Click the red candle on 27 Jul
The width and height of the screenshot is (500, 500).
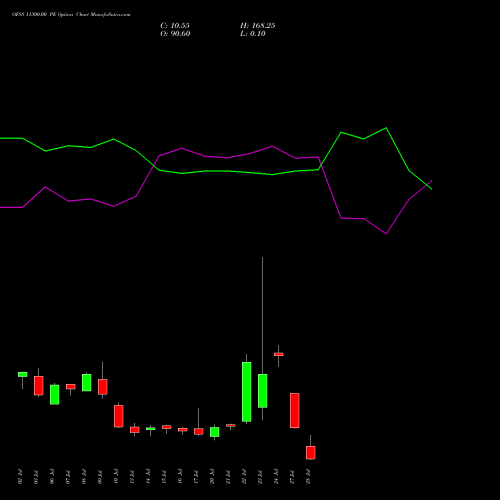coord(295,410)
